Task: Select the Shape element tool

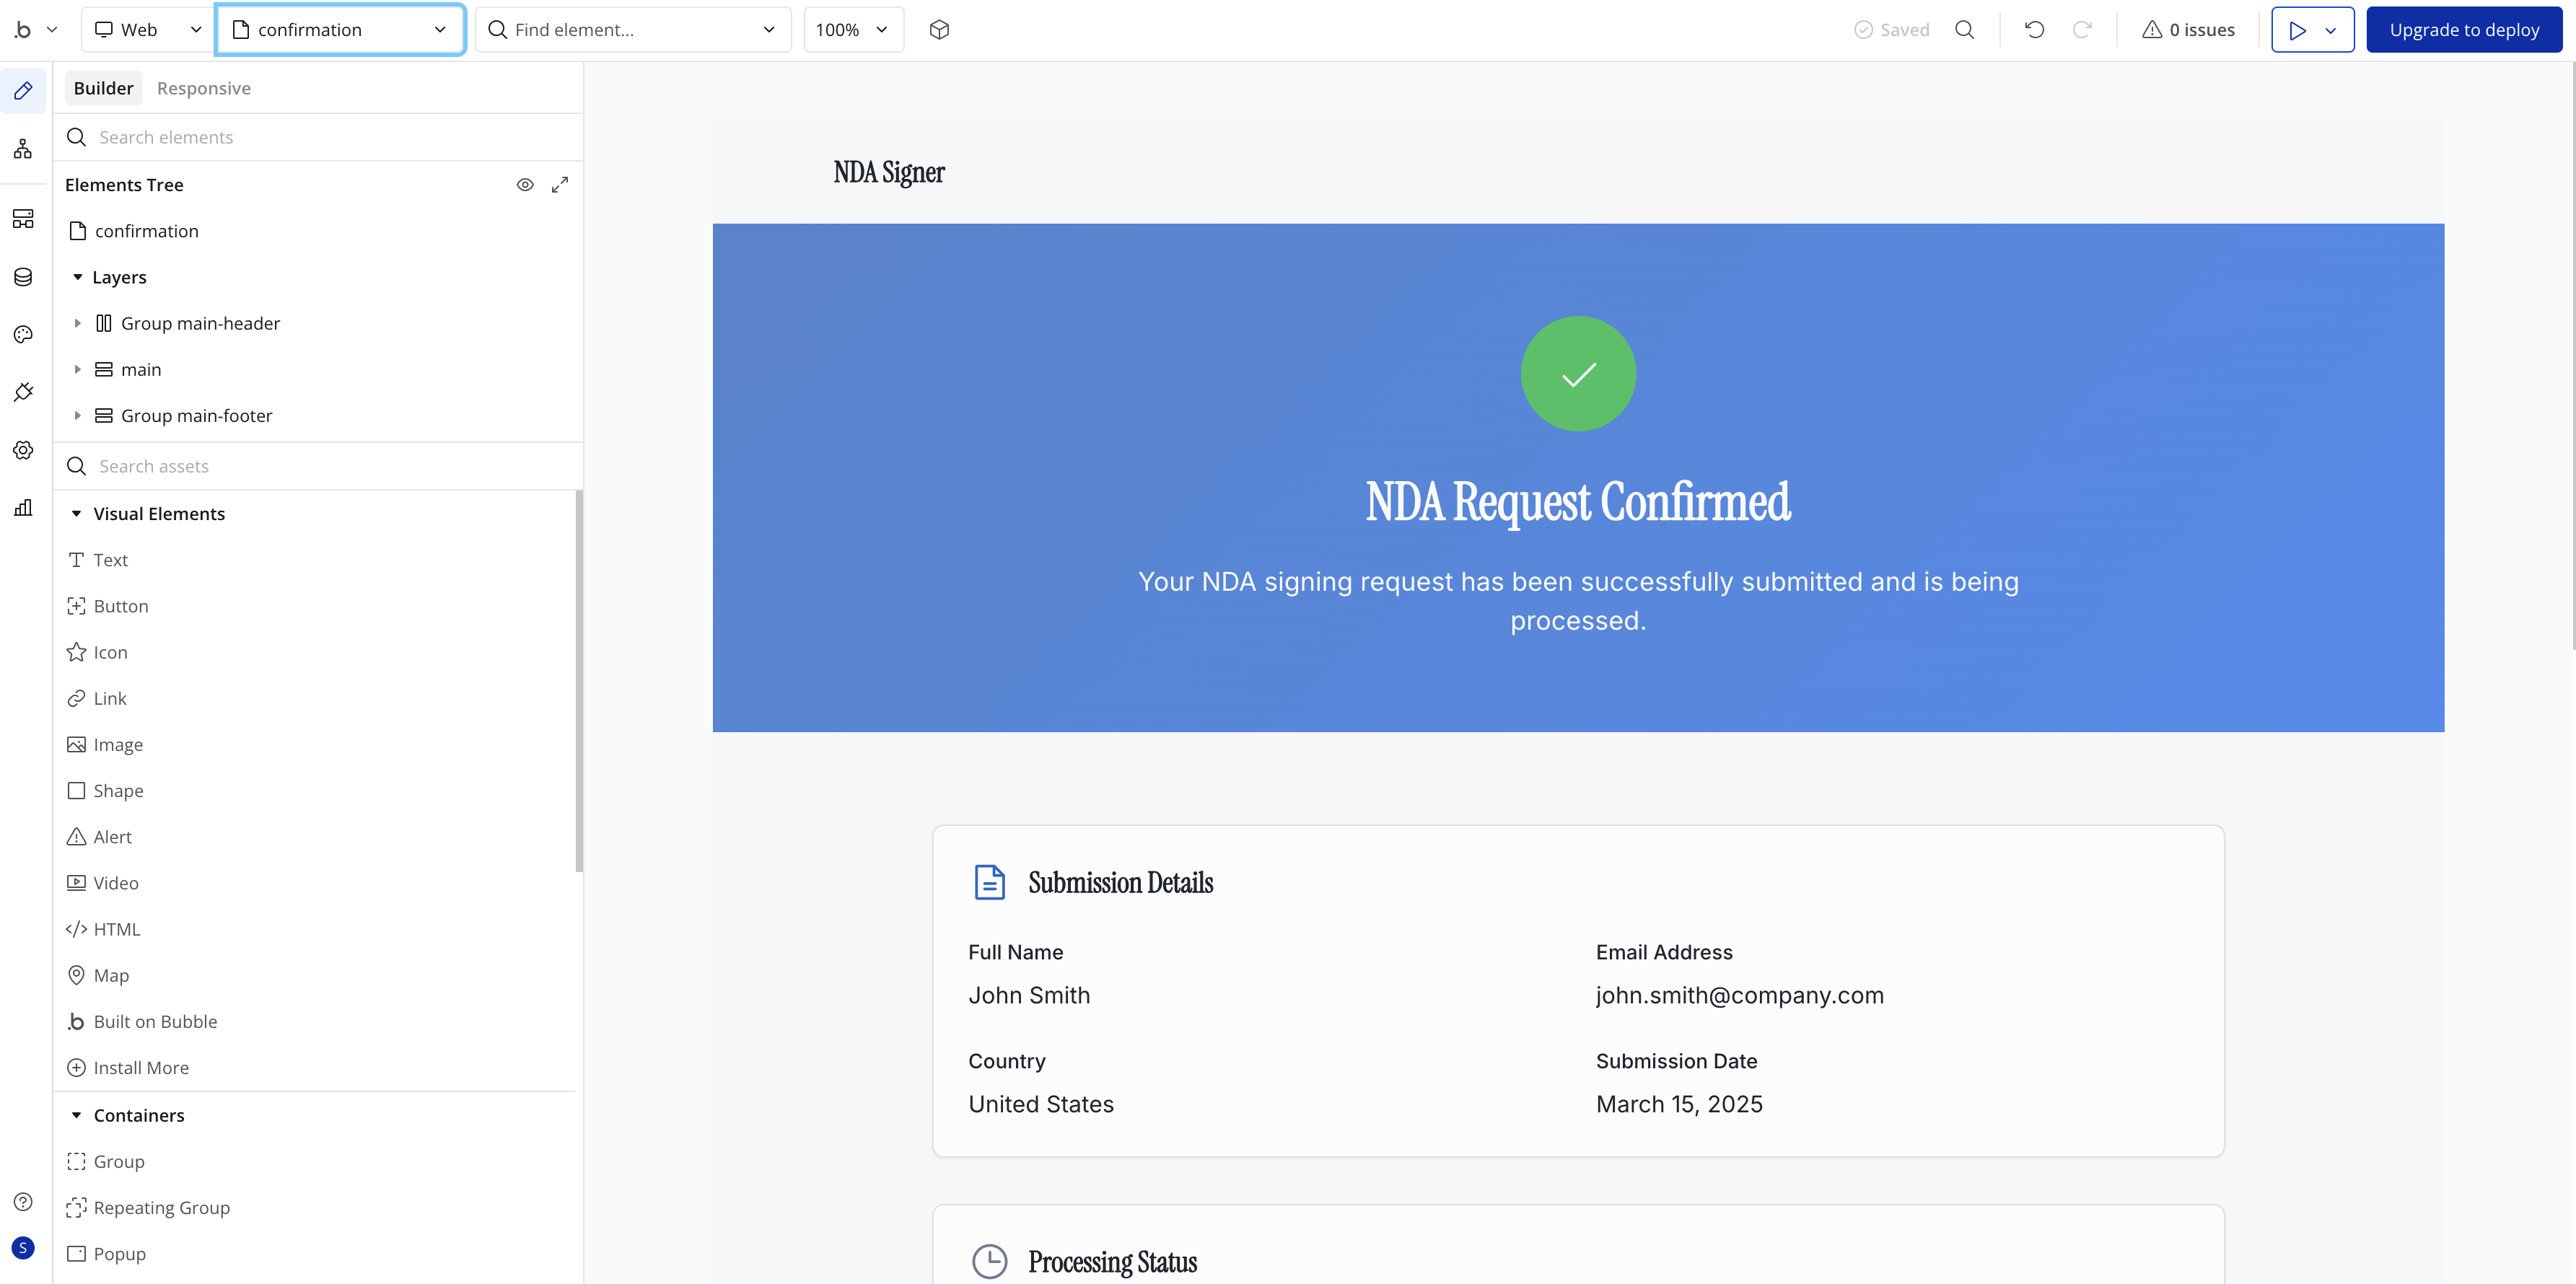Action: click(105, 790)
